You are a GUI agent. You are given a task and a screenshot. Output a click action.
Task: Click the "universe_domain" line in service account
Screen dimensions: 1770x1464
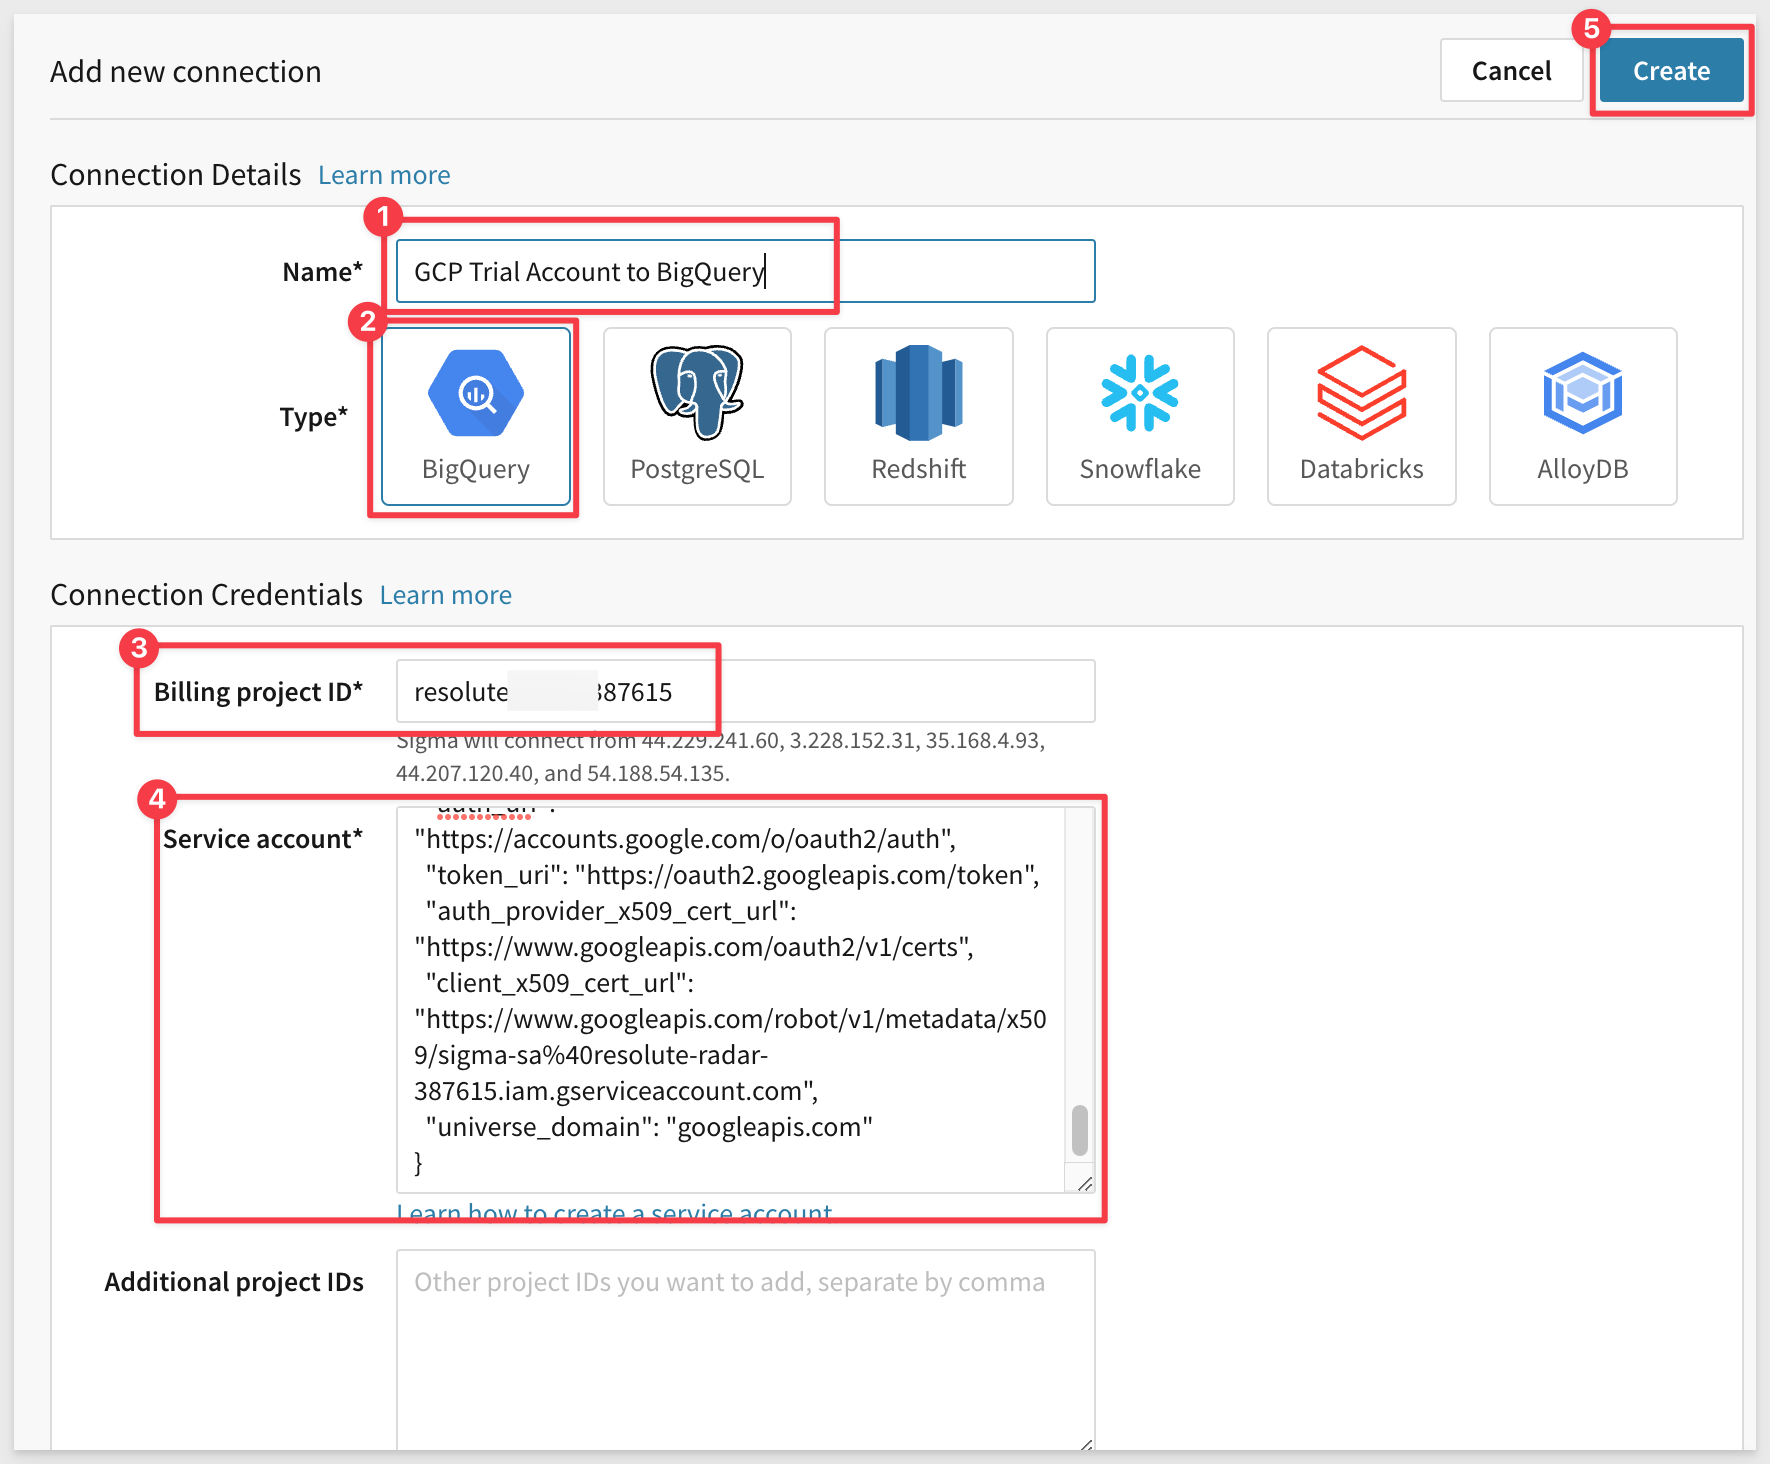pyautogui.click(x=649, y=1127)
